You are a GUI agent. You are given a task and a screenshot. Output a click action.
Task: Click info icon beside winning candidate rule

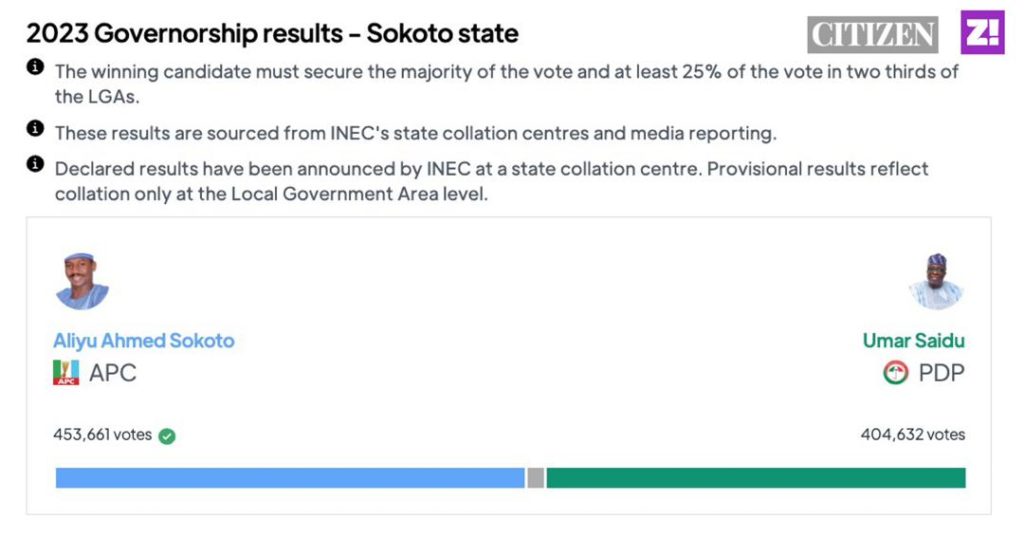[35, 67]
